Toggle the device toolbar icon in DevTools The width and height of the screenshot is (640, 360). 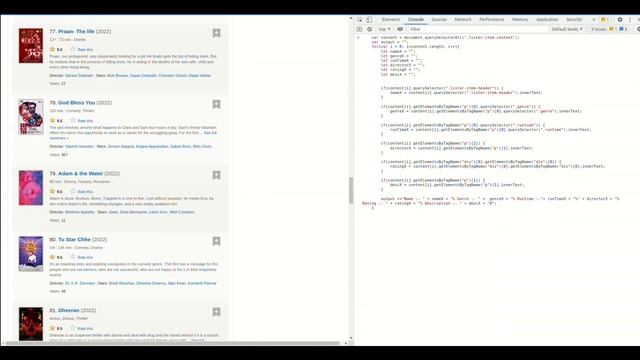click(x=369, y=20)
